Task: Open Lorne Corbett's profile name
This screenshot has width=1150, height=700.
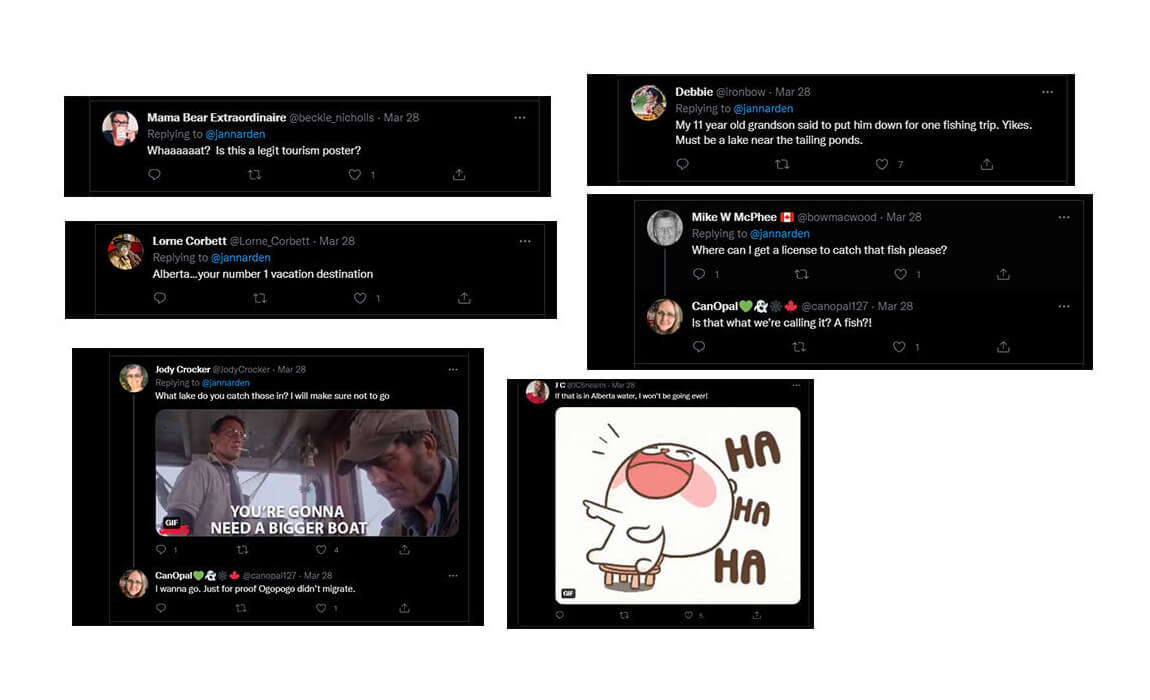Action: [x=189, y=241]
